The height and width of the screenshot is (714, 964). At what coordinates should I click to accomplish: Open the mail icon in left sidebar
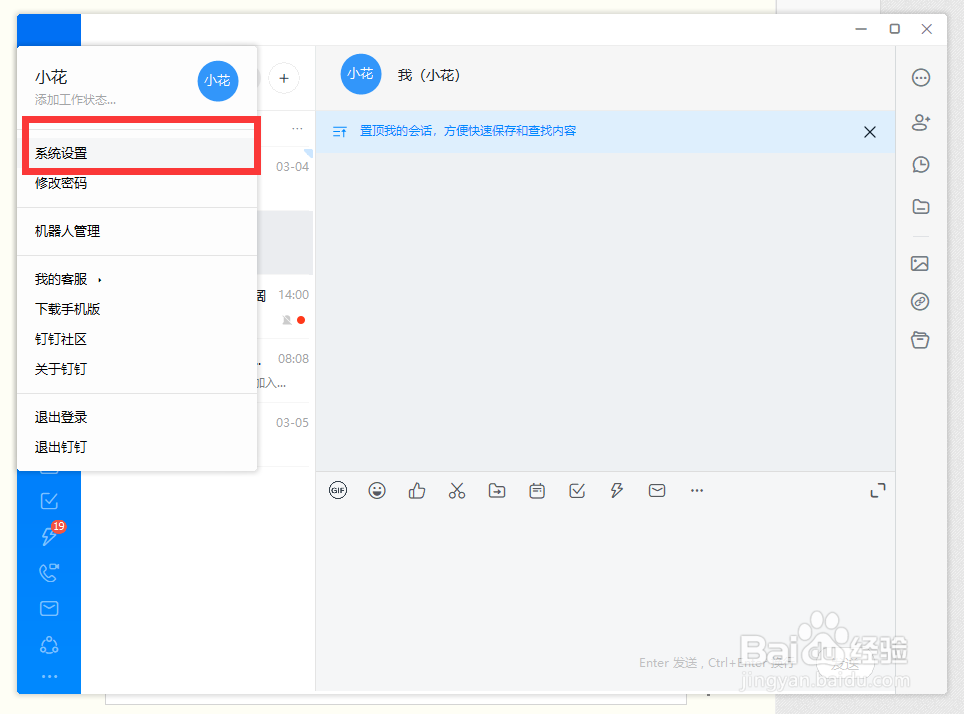click(49, 608)
